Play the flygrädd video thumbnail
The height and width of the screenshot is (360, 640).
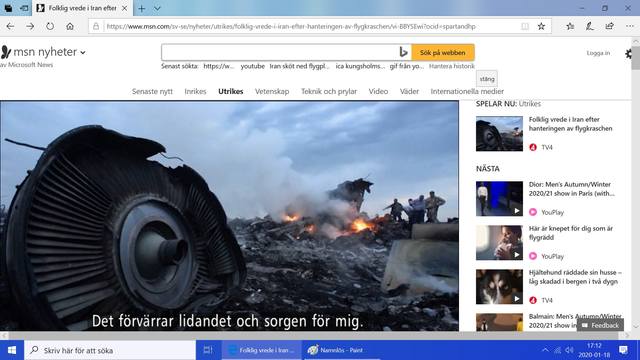pyautogui.click(x=499, y=243)
